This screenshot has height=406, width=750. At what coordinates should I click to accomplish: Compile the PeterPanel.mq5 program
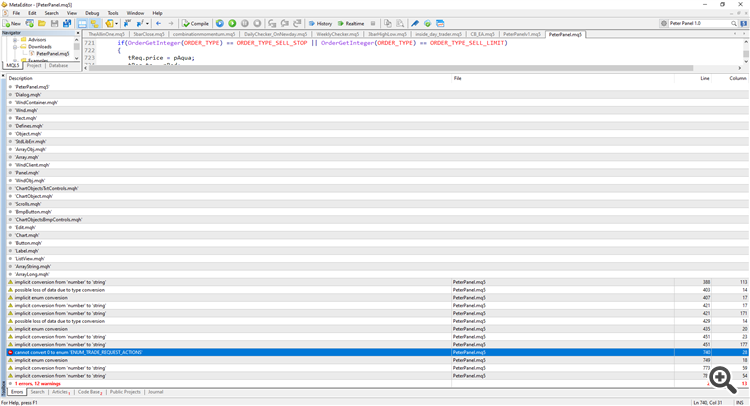[x=196, y=23]
